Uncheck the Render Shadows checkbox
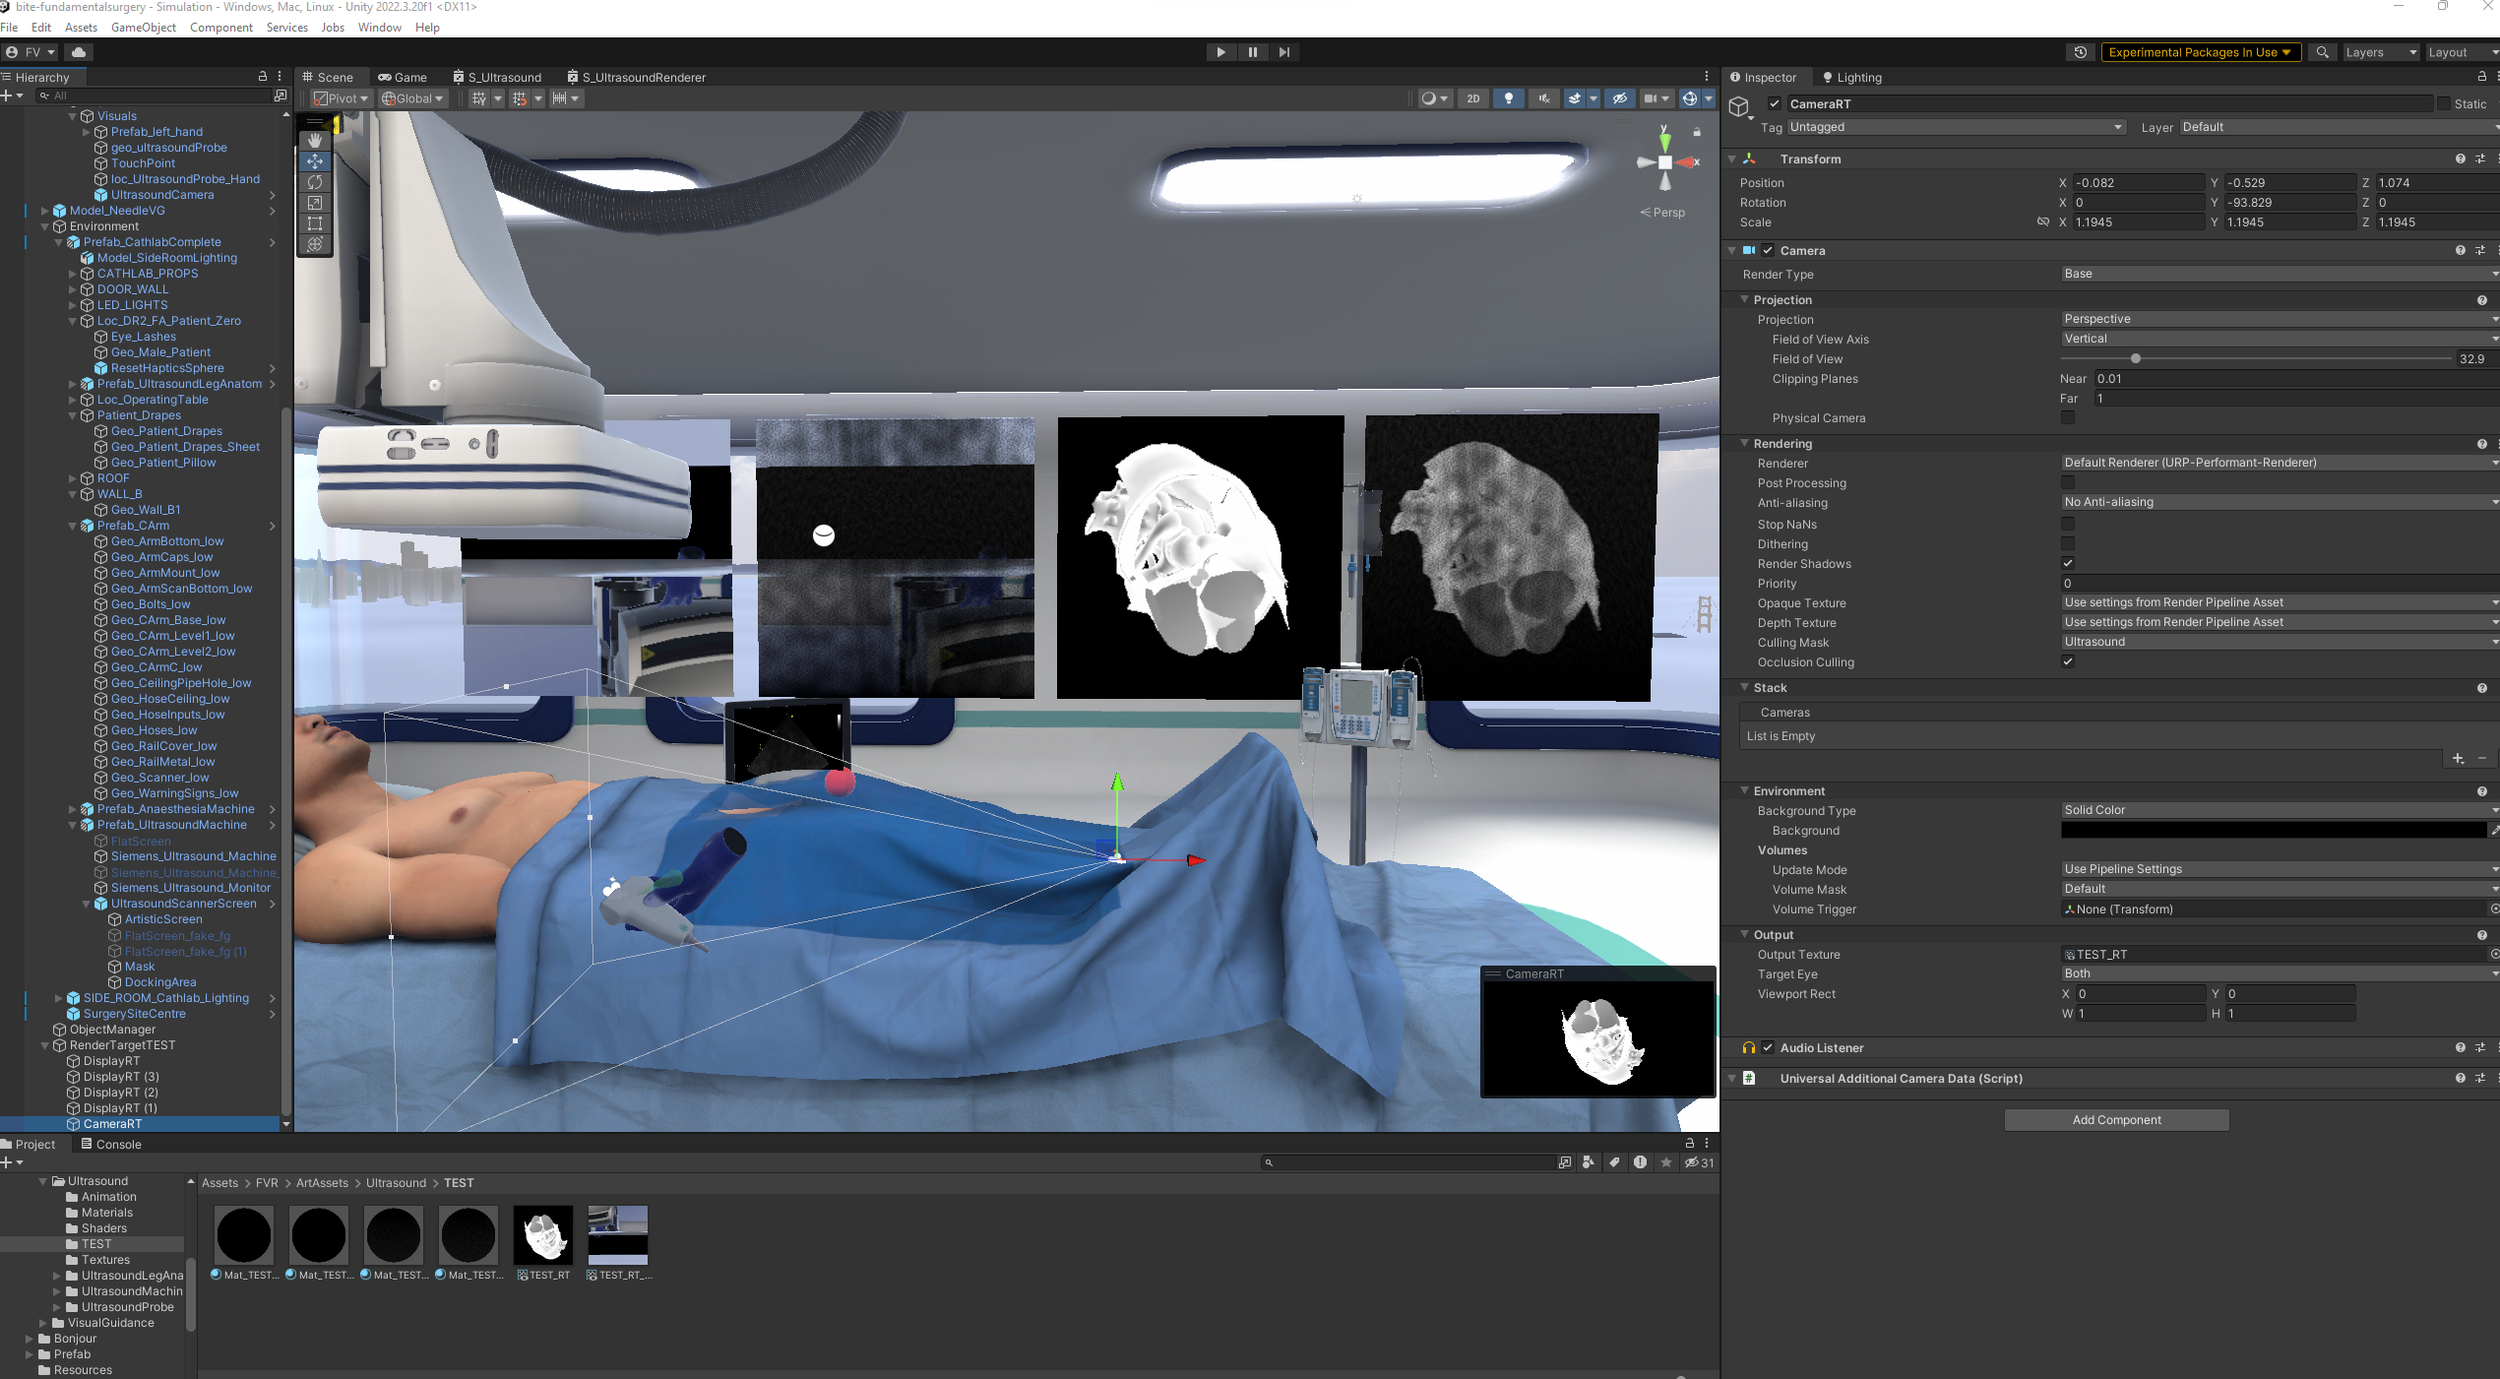The width and height of the screenshot is (2500, 1379). pyautogui.click(x=2067, y=564)
